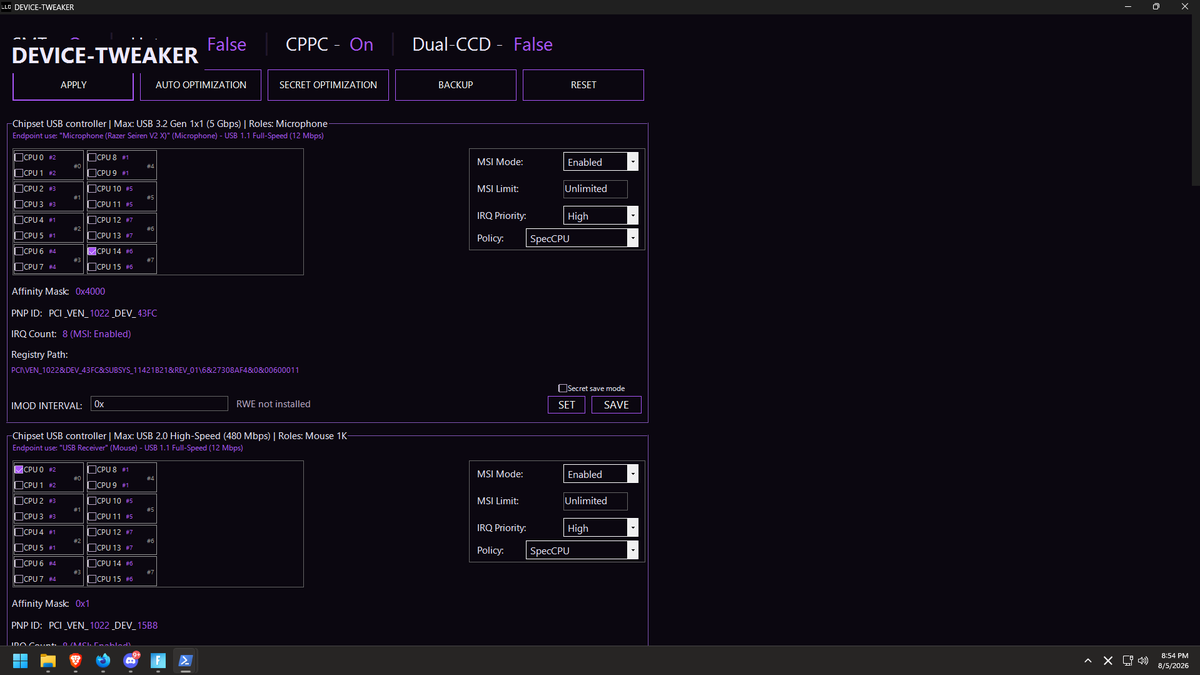Open File Explorer from the taskbar
Viewport: 1200px width, 675px height.
(x=48, y=661)
